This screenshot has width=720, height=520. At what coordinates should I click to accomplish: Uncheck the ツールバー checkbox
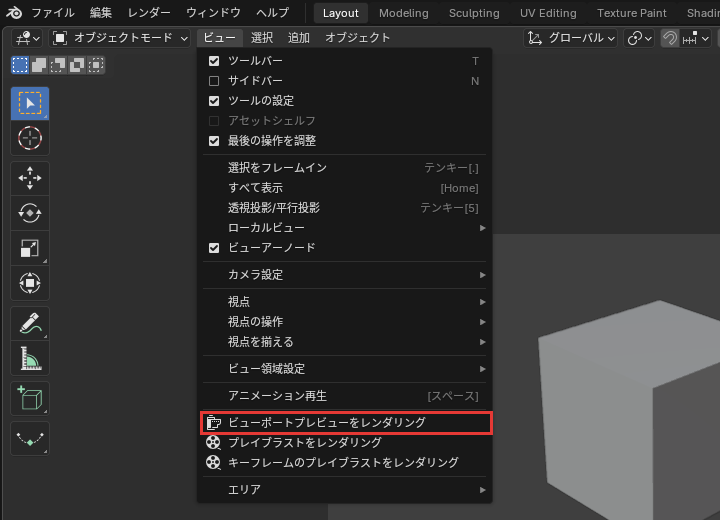click(214, 61)
